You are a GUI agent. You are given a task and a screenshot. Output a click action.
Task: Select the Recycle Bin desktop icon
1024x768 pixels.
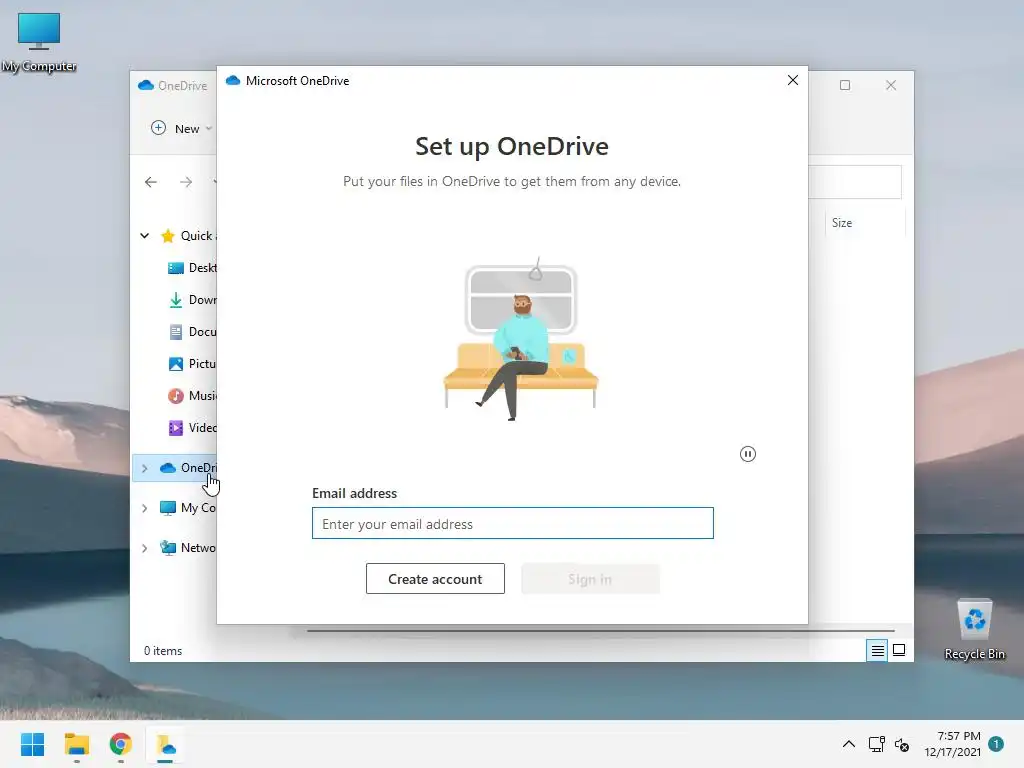pos(974,629)
